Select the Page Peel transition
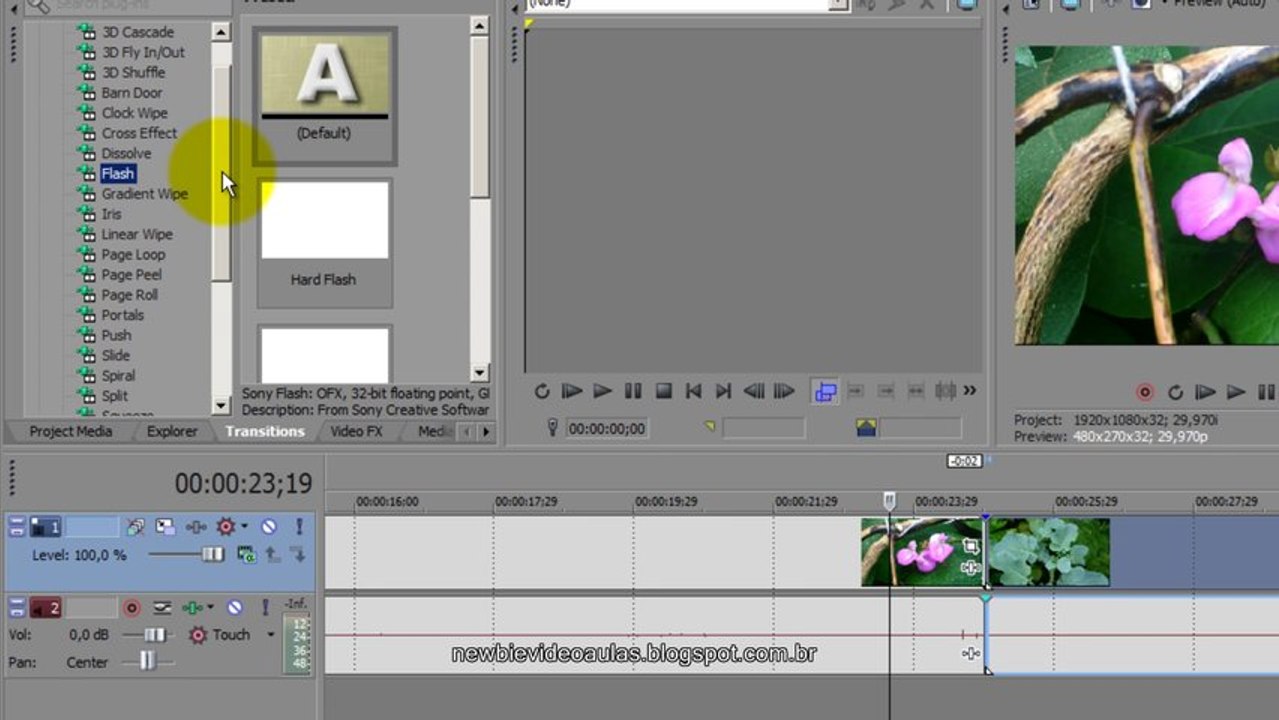The width and height of the screenshot is (1279, 720). [x=131, y=274]
